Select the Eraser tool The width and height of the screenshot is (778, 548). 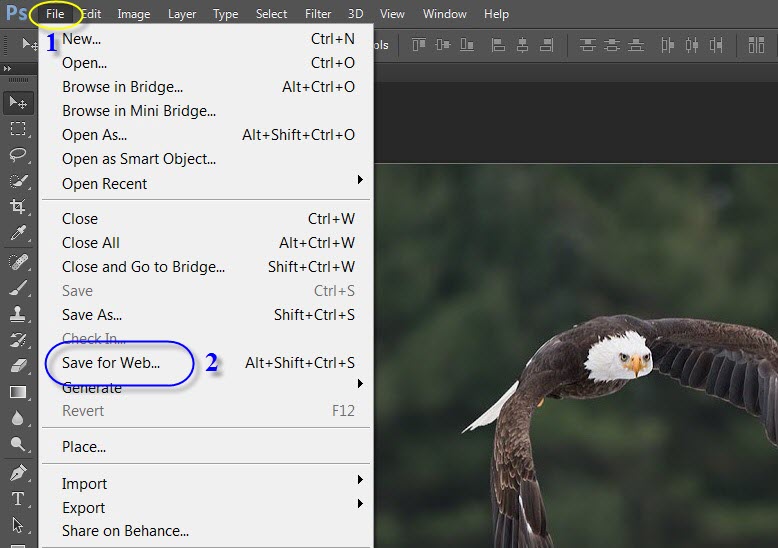18,366
